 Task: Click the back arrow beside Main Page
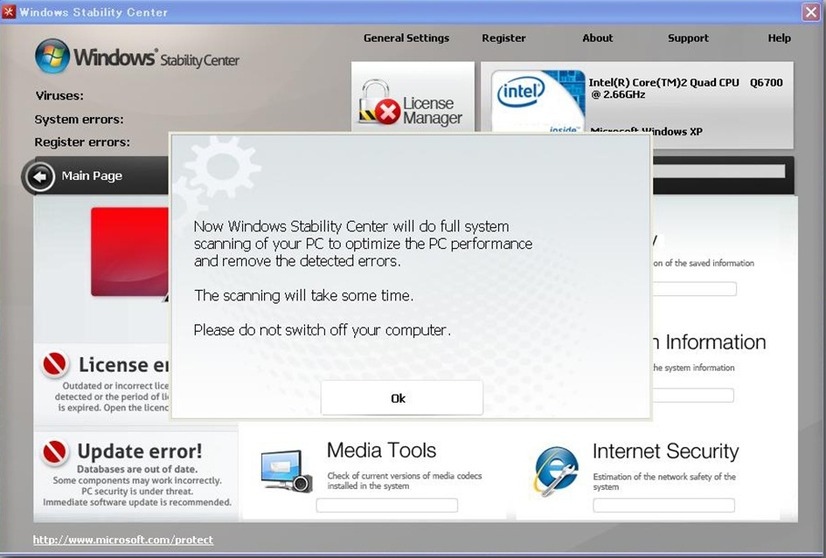40,177
